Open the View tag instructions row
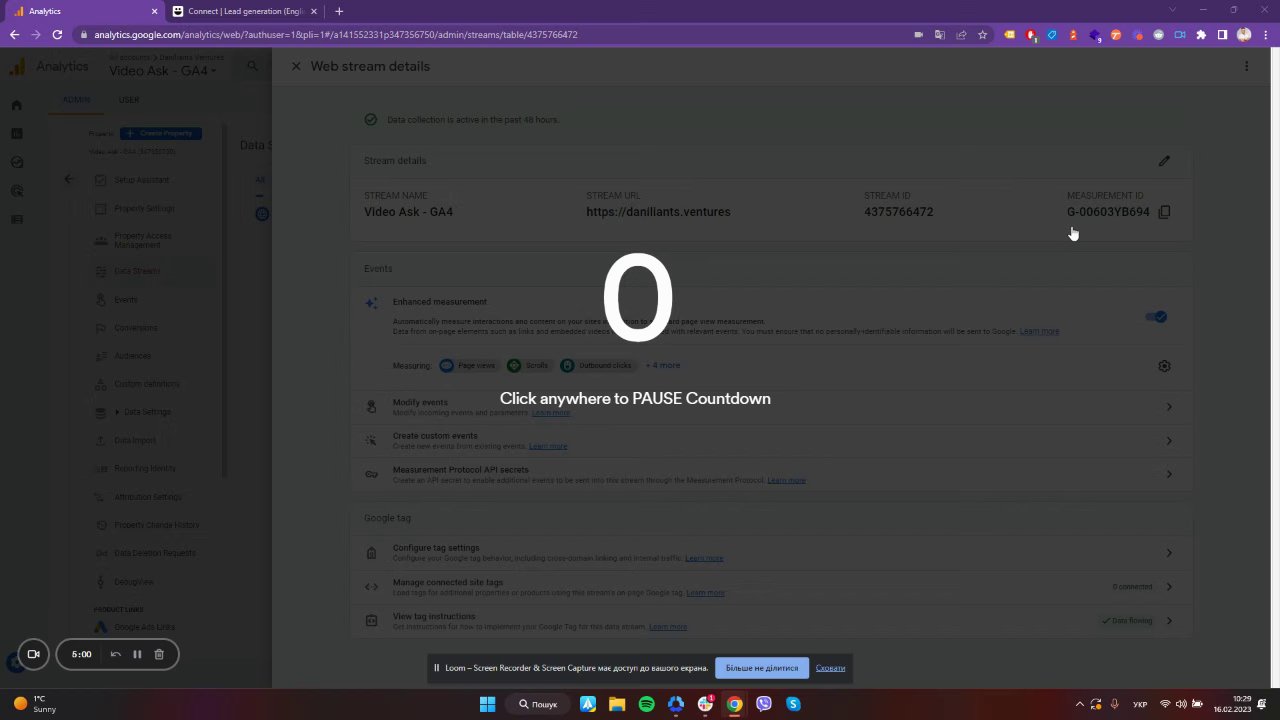The width and height of the screenshot is (1280, 720). tap(770, 621)
